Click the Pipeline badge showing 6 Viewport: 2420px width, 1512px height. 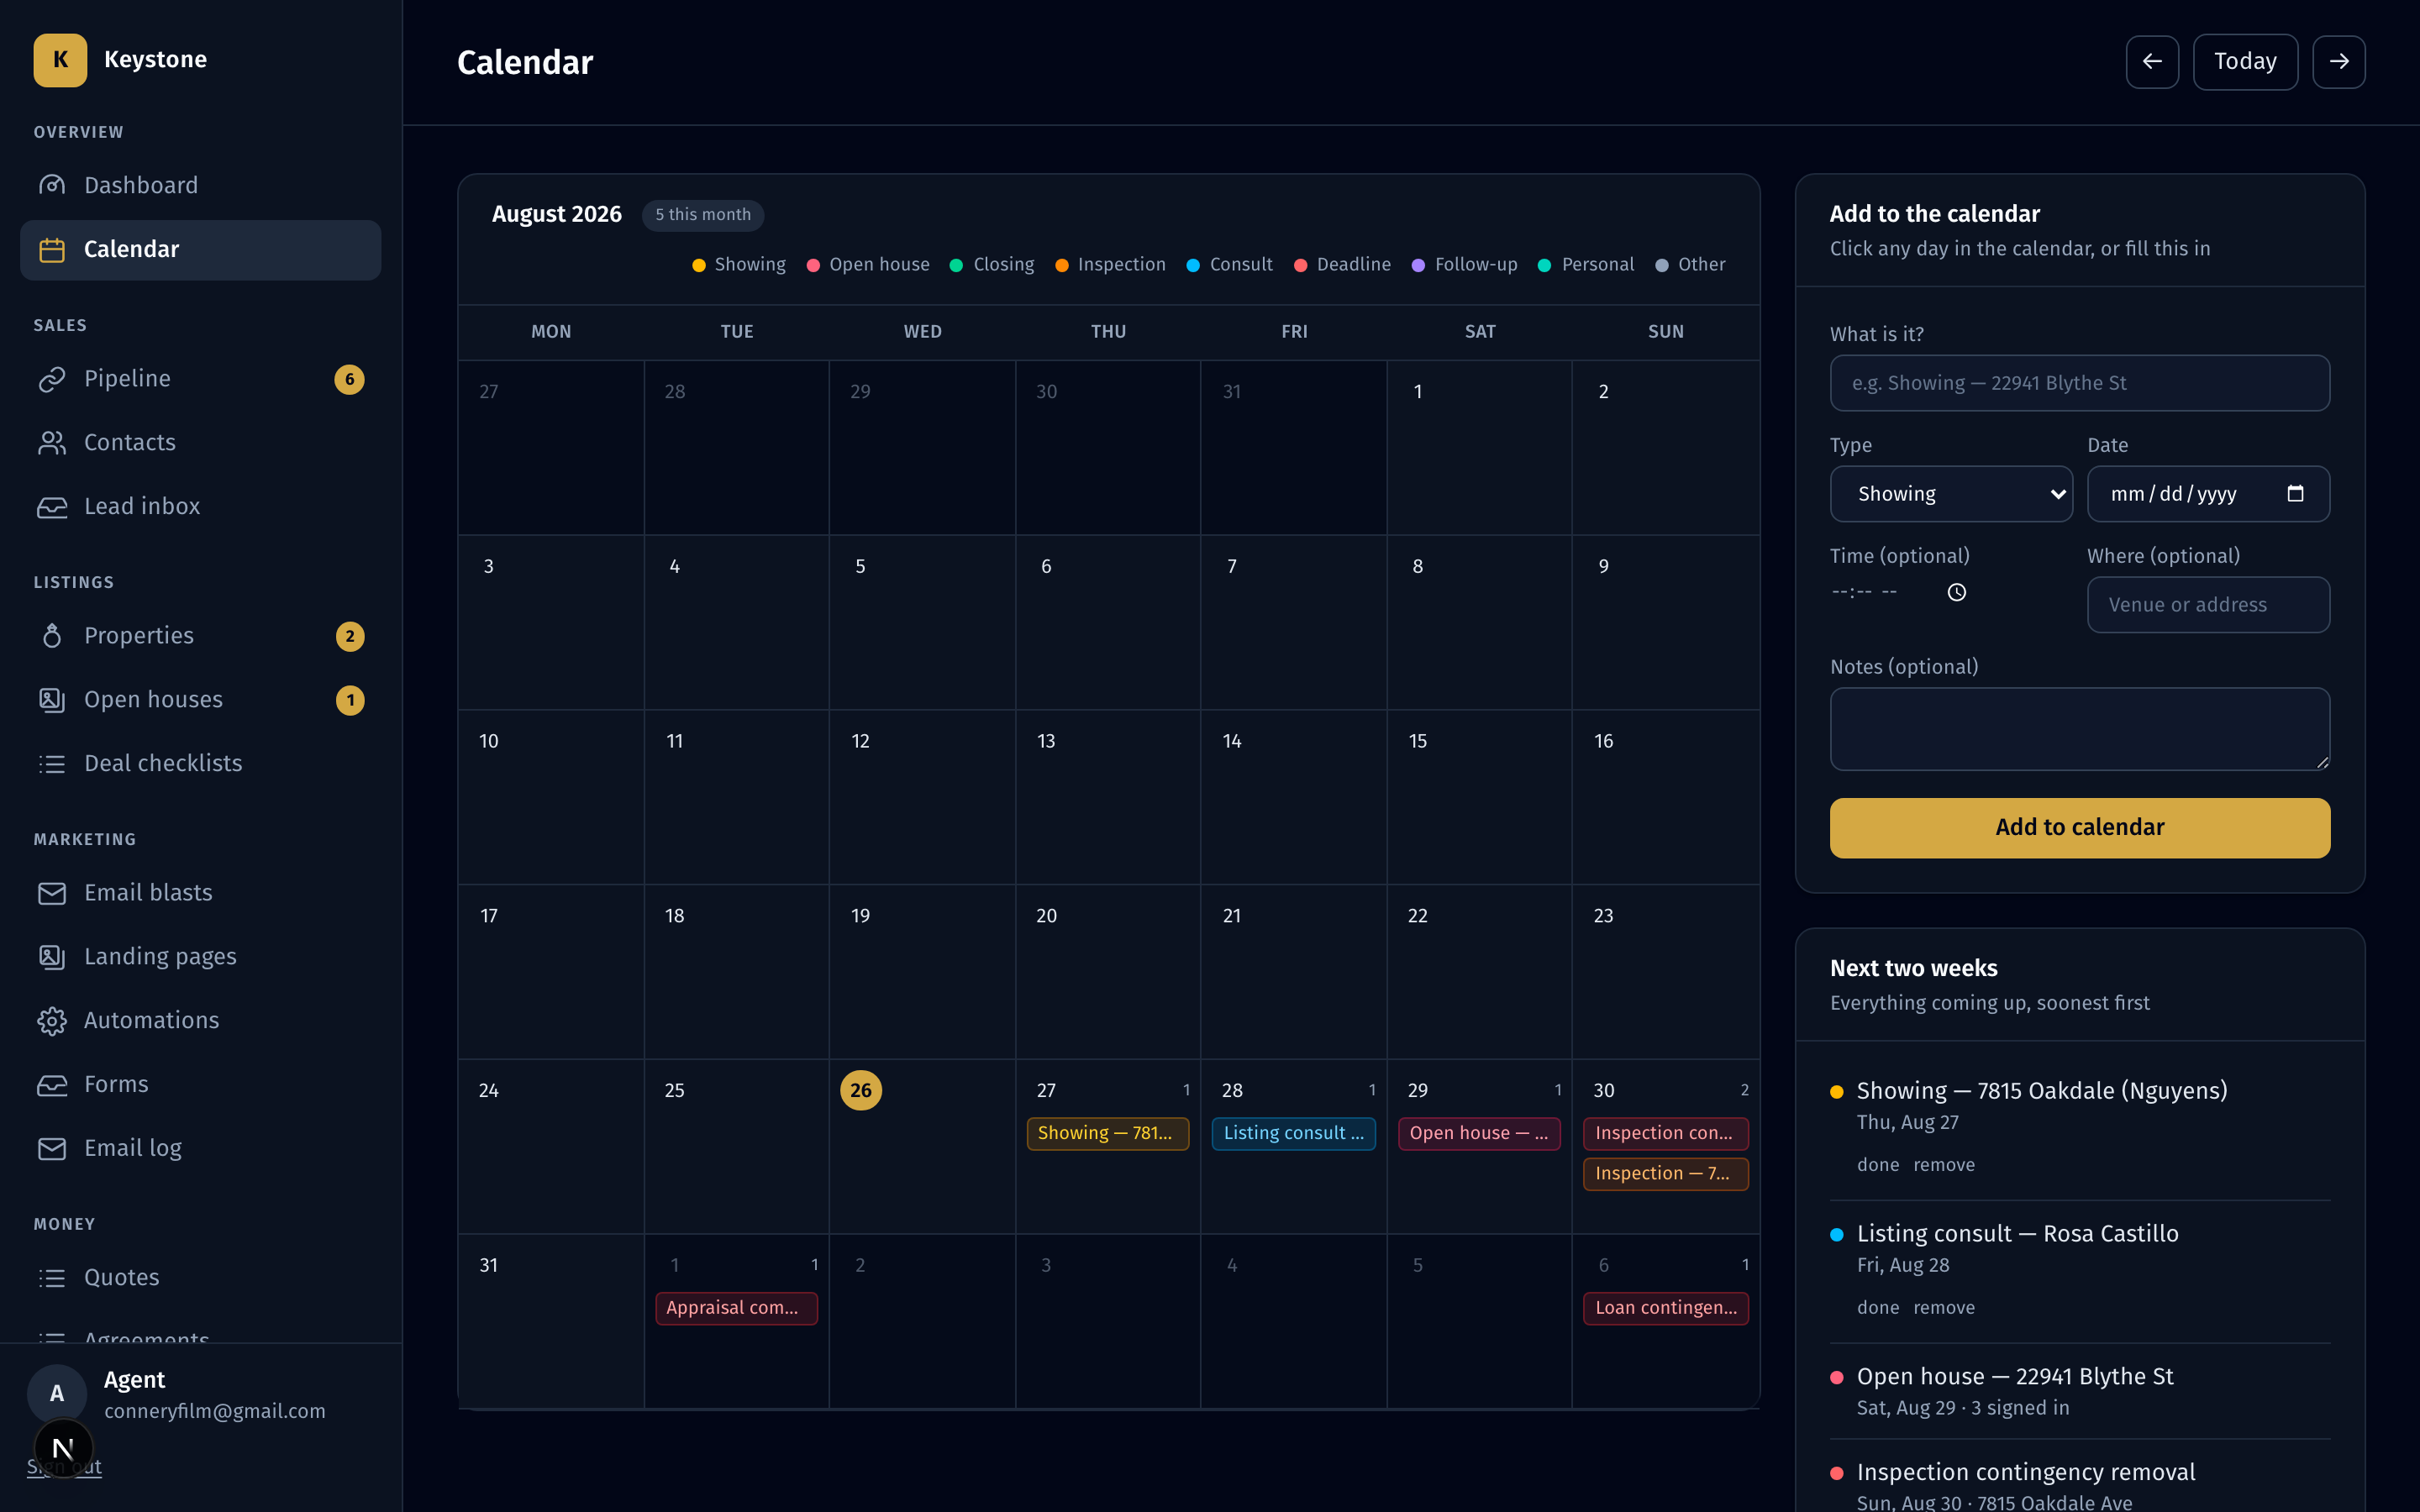349,379
